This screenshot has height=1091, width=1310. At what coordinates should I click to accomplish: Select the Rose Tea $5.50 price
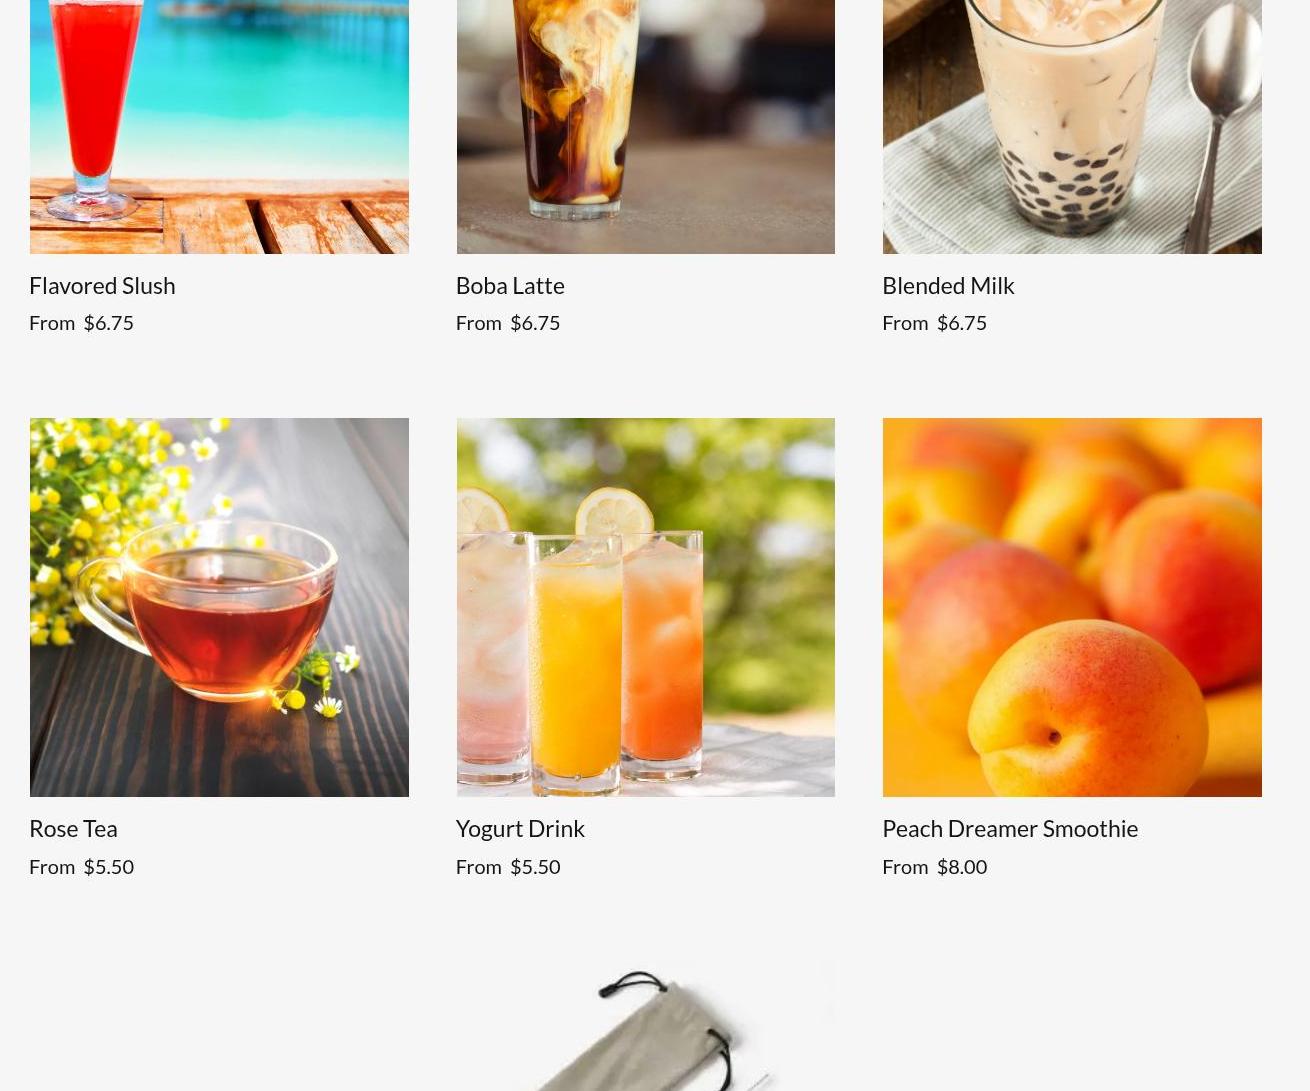click(108, 866)
